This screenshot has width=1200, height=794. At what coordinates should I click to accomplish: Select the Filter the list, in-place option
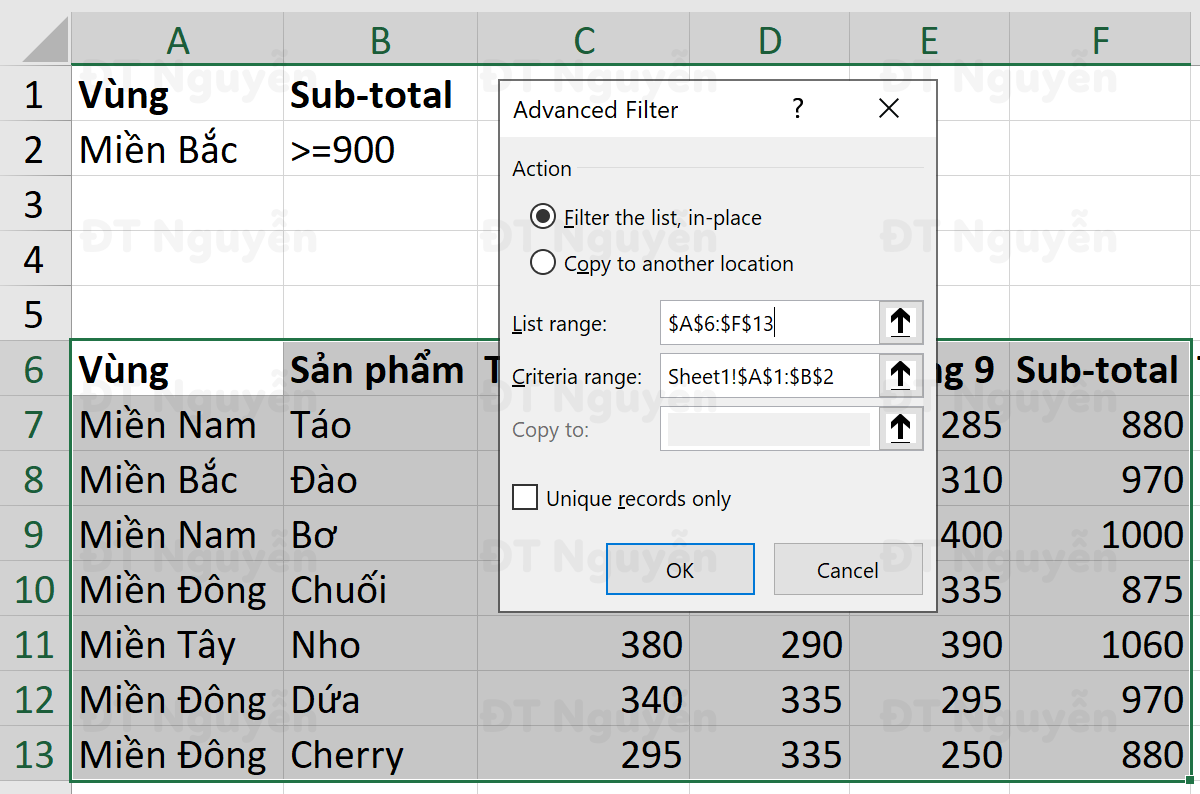(x=543, y=217)
